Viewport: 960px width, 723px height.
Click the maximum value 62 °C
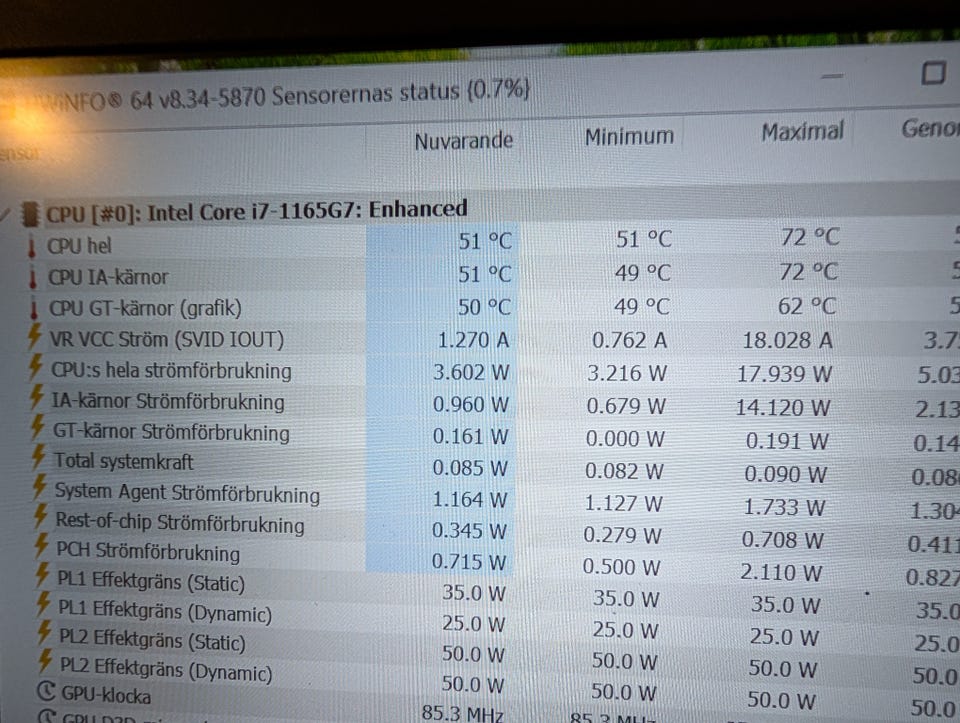[x=806, y=306]
